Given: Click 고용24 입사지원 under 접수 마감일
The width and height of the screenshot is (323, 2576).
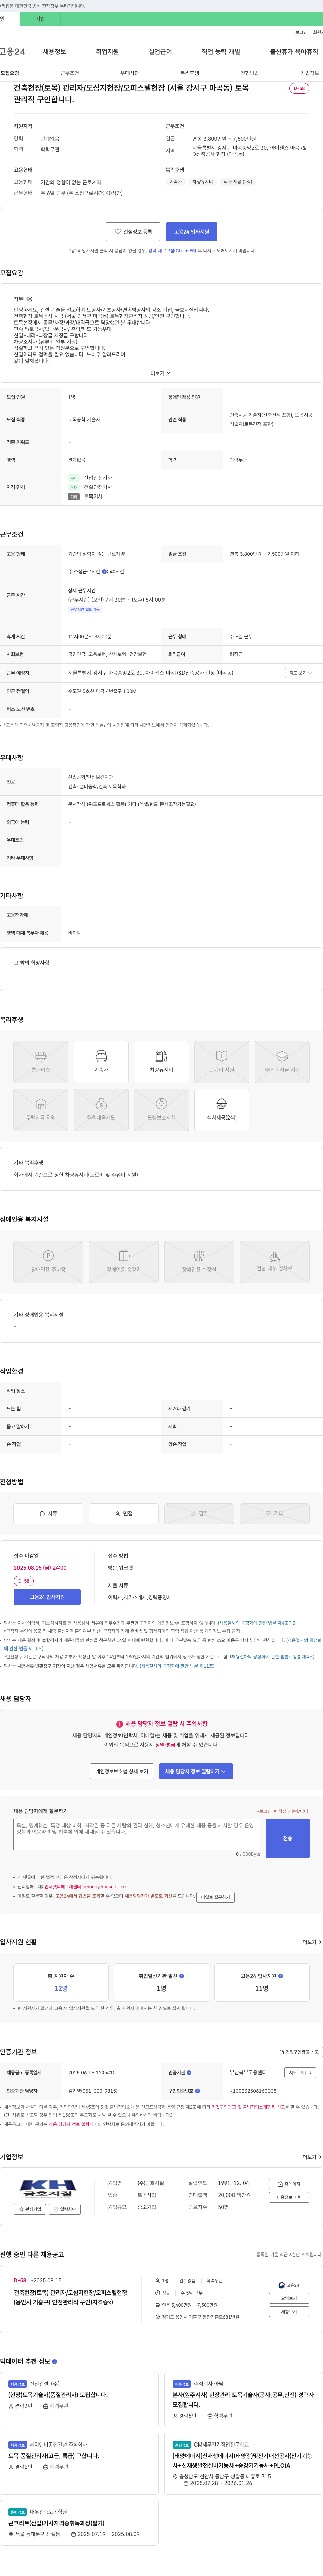Looking at the screenshot, I should 47,1597.
